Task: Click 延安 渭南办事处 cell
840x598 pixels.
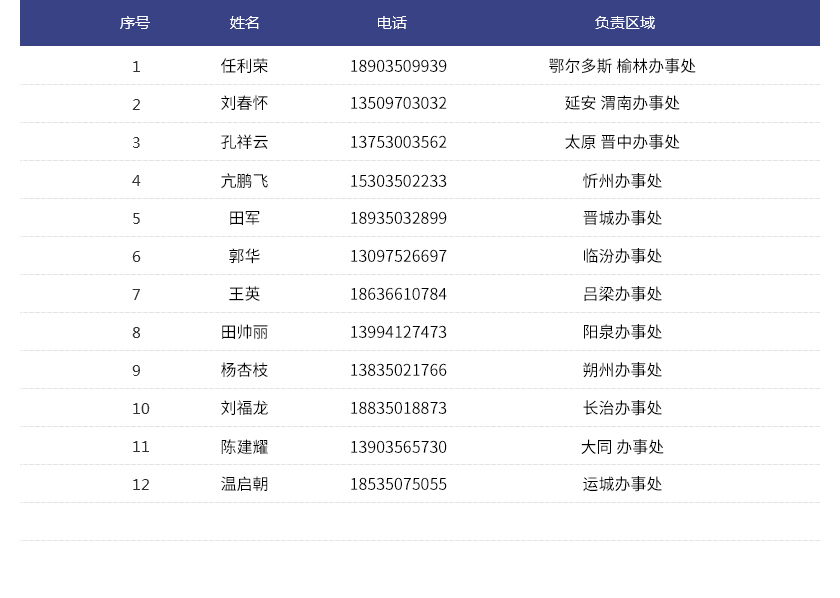Action: [622, 103]
